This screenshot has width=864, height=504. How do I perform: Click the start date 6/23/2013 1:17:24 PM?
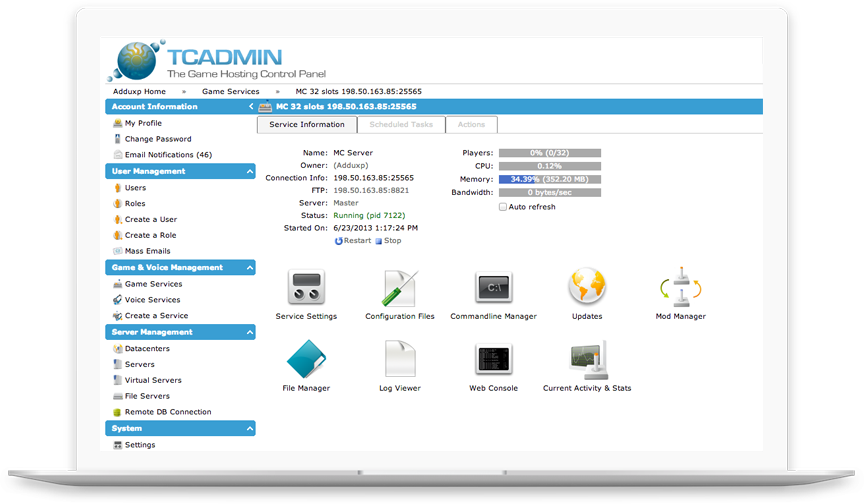[x=376, y=228]
